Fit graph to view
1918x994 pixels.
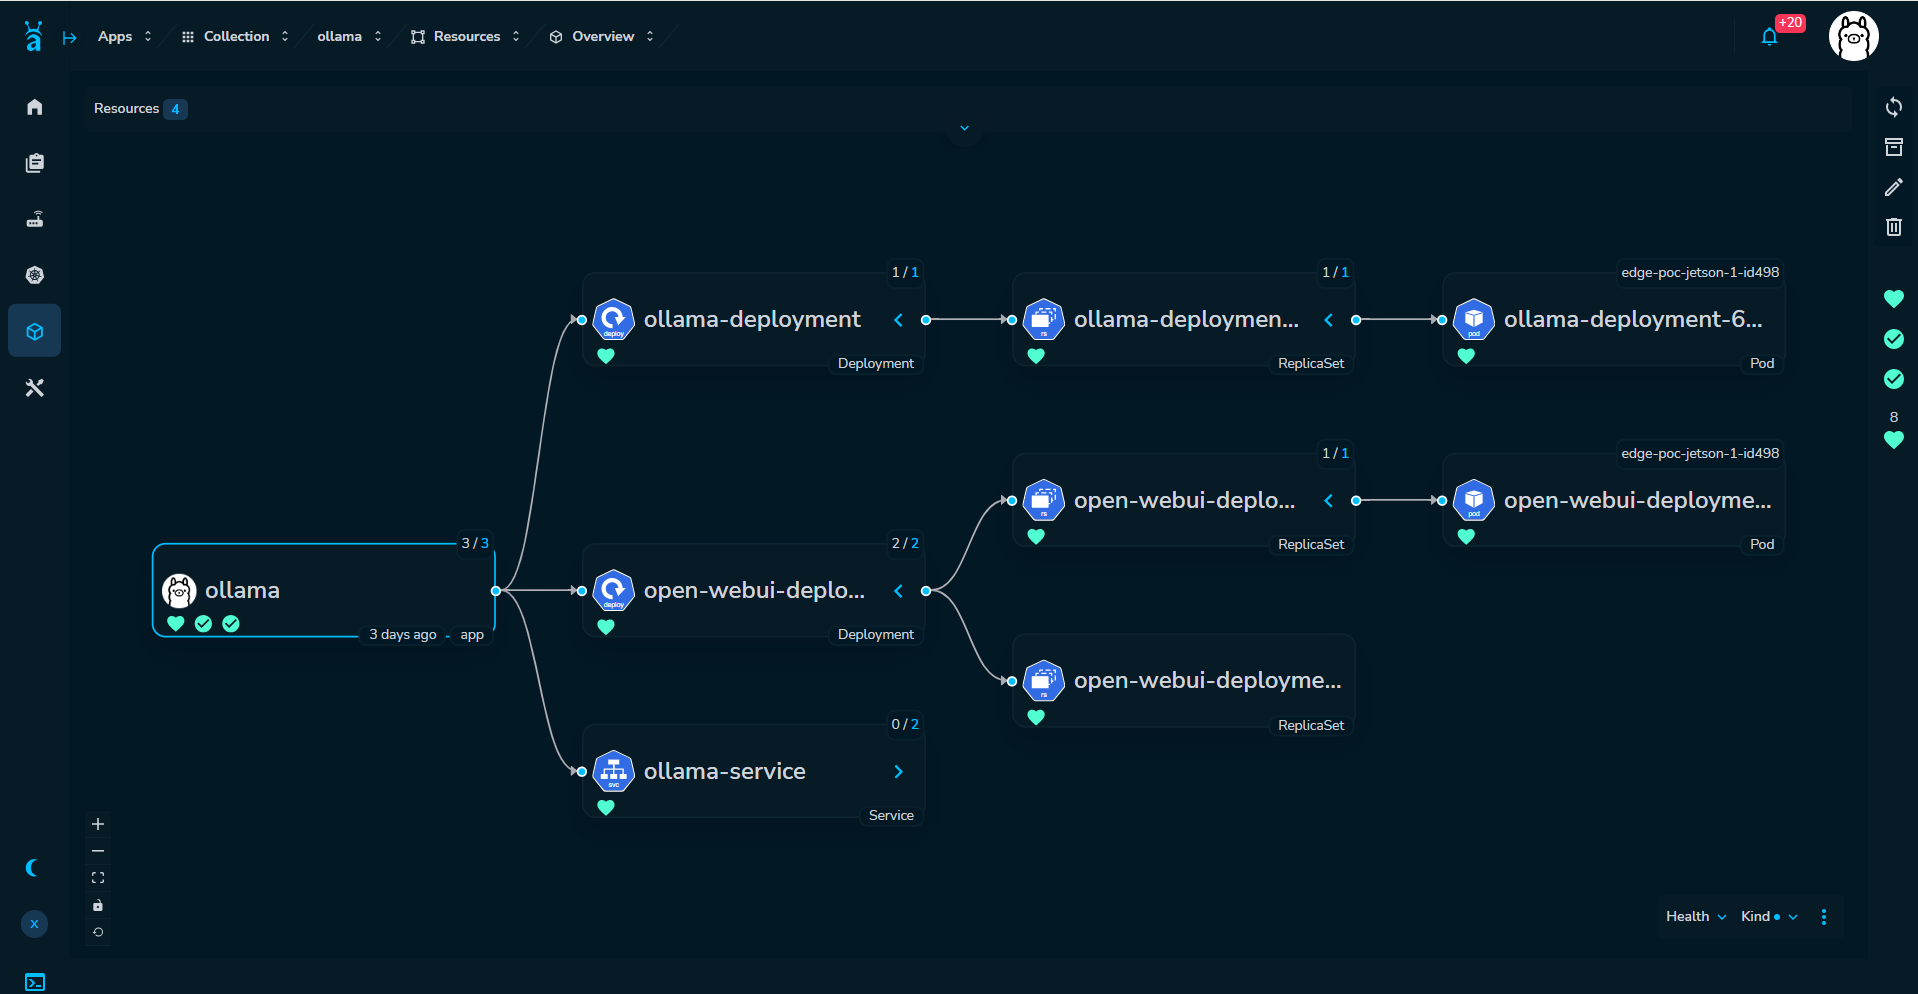98,878
